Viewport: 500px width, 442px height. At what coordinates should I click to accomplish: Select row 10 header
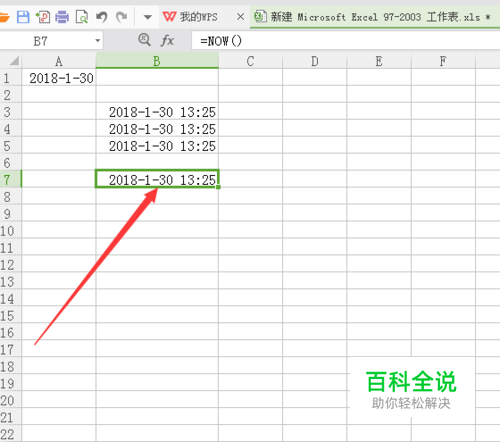tap(10, 230)
